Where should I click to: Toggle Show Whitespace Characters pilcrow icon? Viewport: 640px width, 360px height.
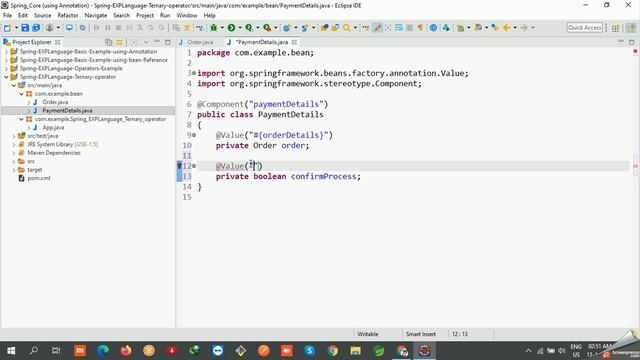pos(420,28)
